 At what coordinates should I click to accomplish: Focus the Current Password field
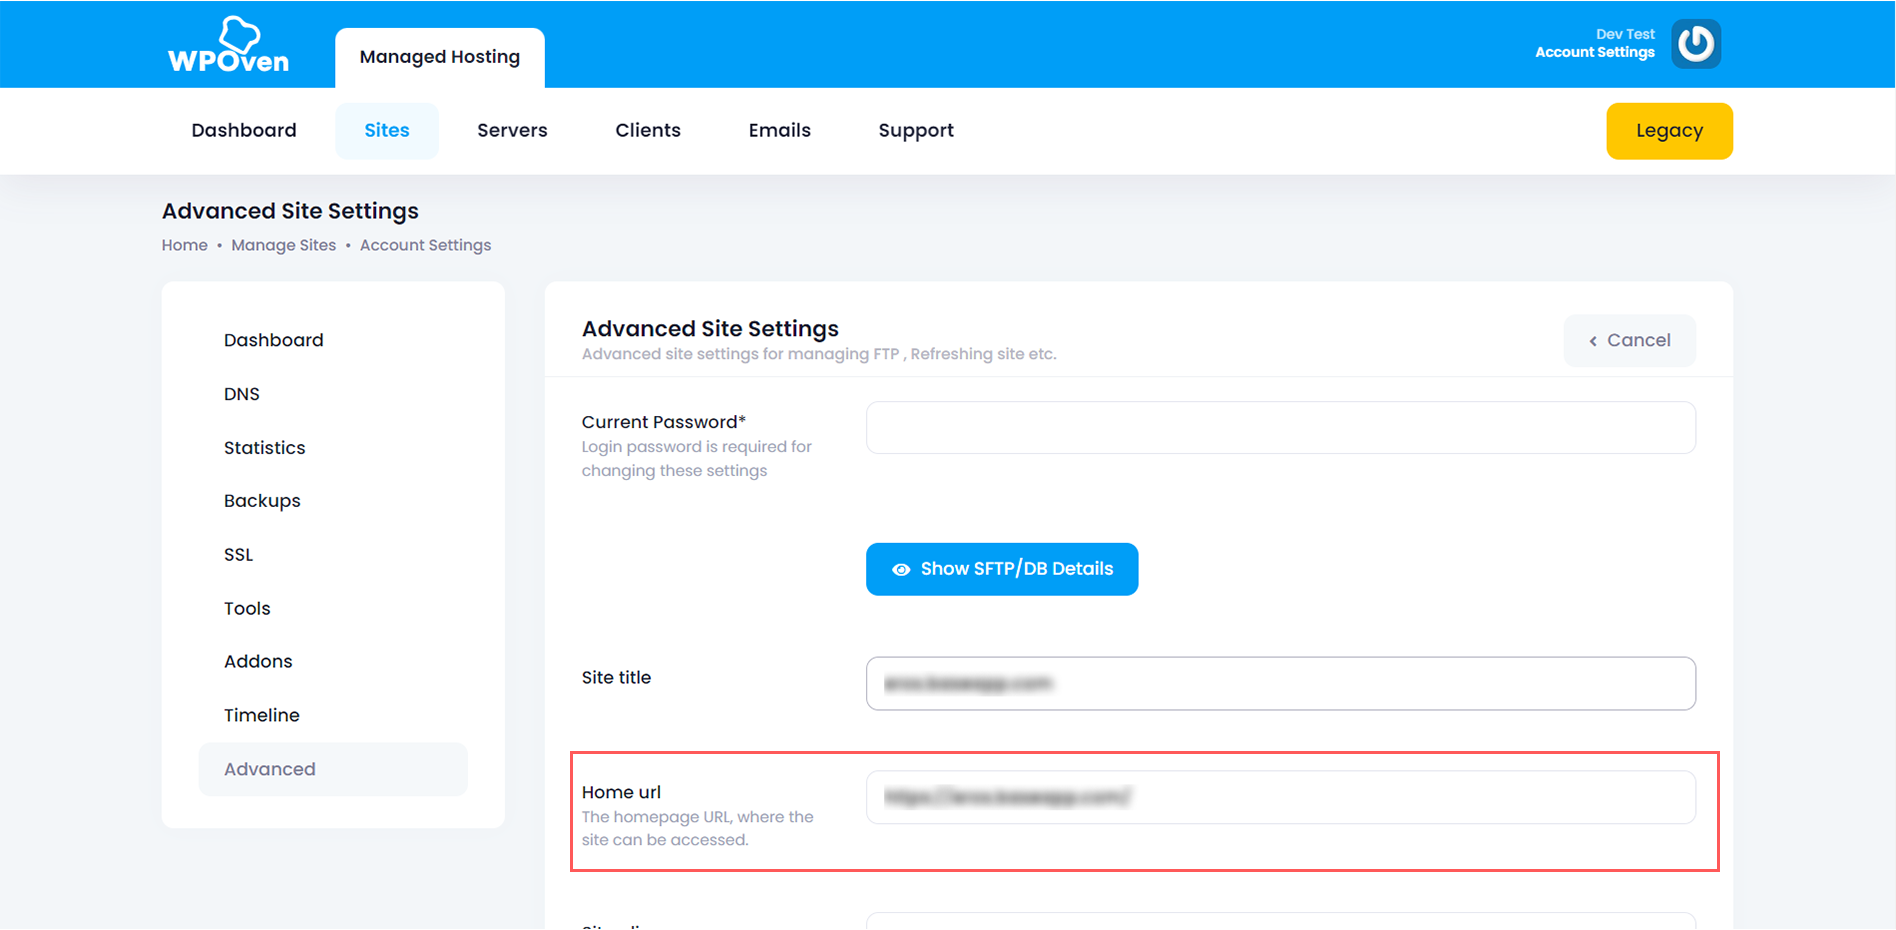(1281, 428)
